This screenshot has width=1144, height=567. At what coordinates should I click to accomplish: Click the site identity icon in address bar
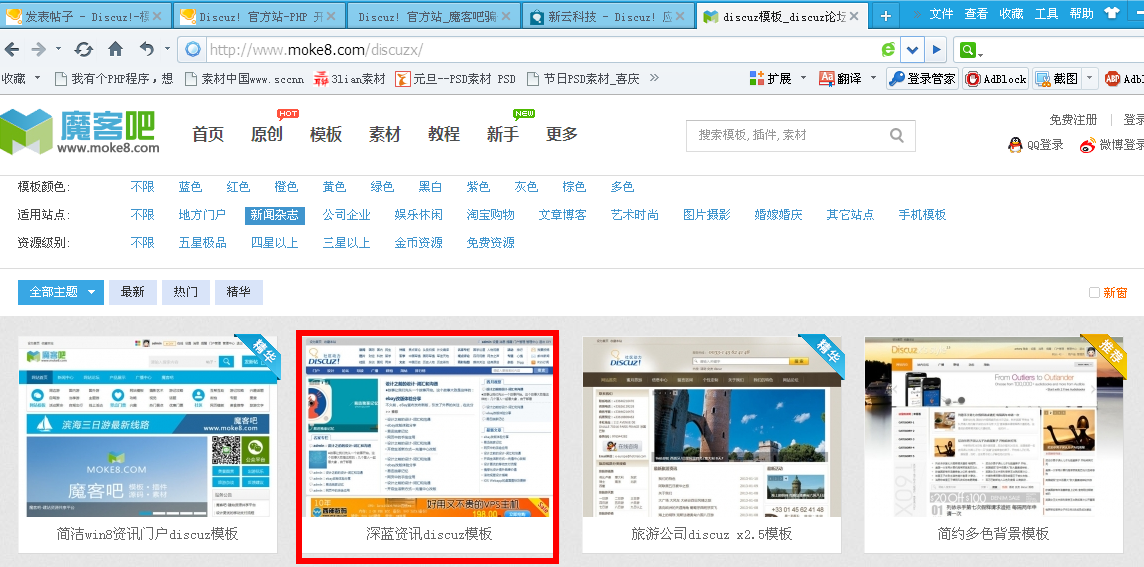click(193, 50)
